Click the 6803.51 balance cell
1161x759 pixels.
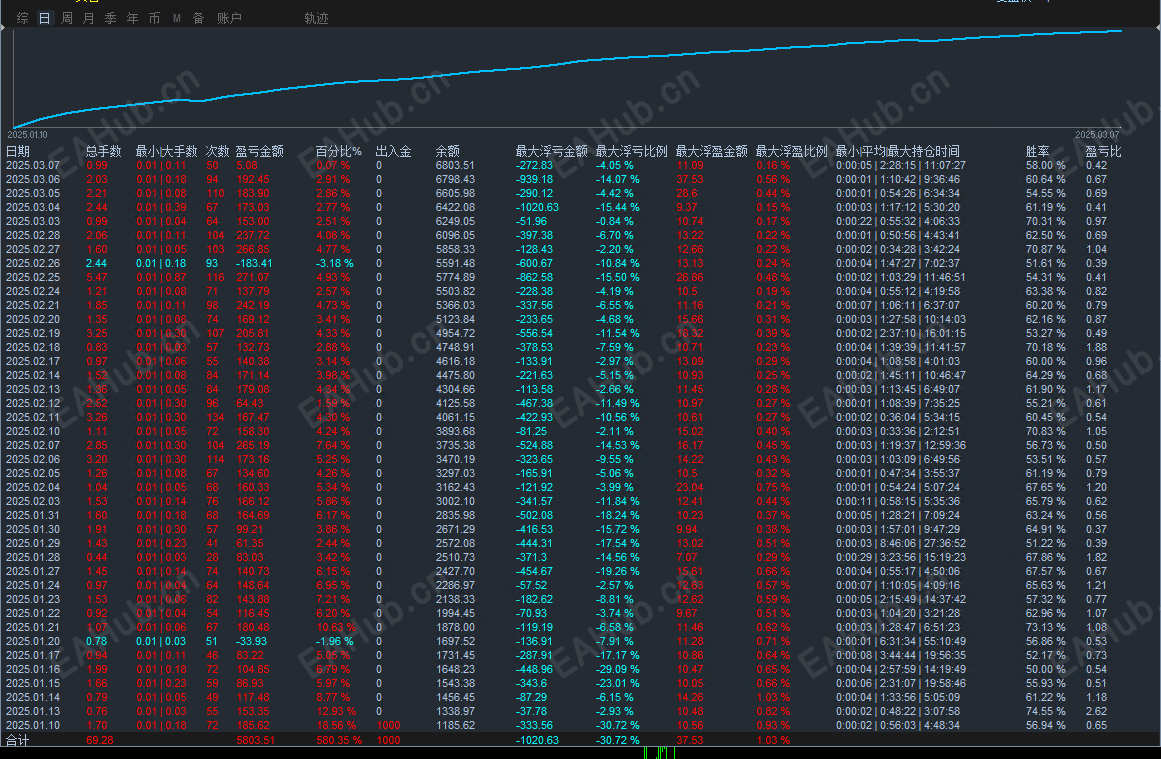click(455, 165)
